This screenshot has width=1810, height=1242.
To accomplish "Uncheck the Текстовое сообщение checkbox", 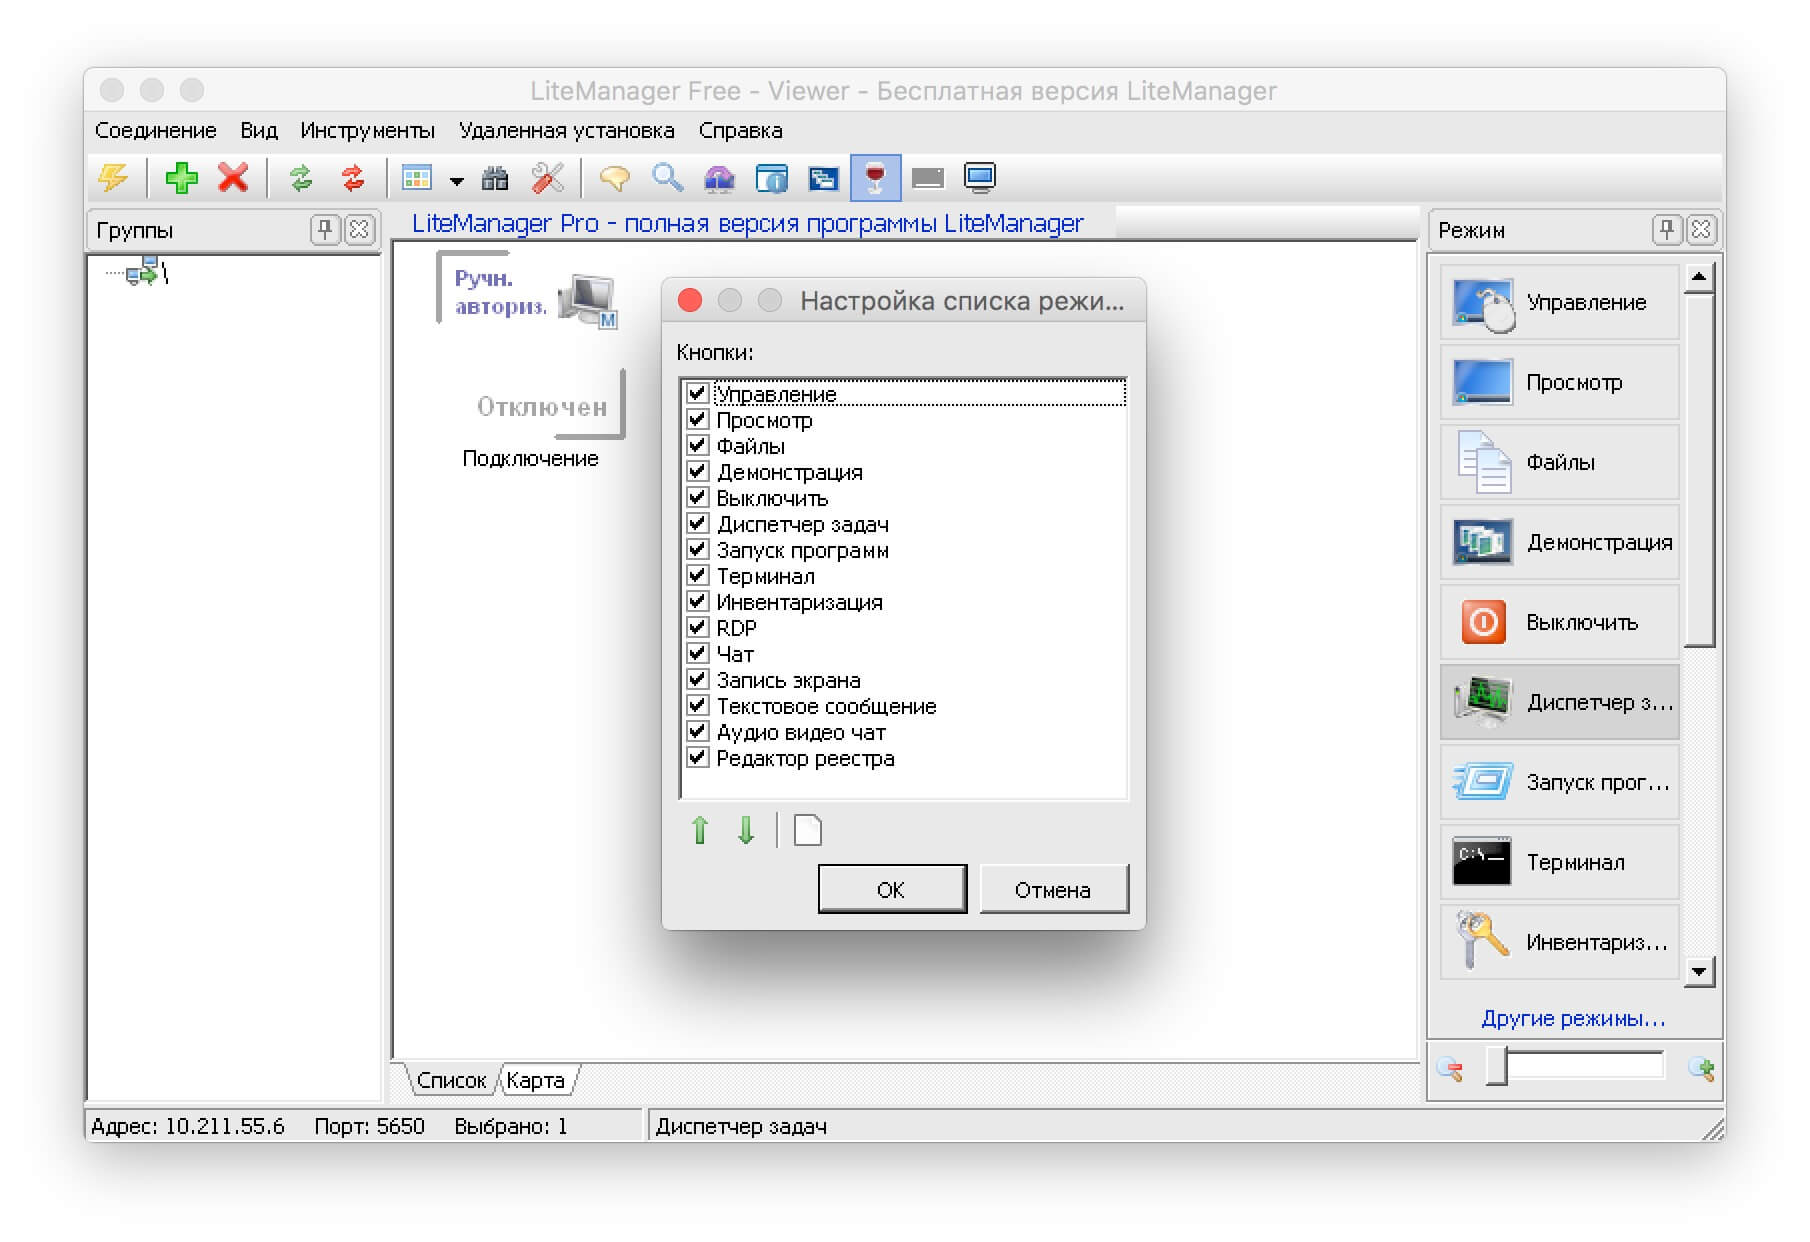I will tap(698, 705).
